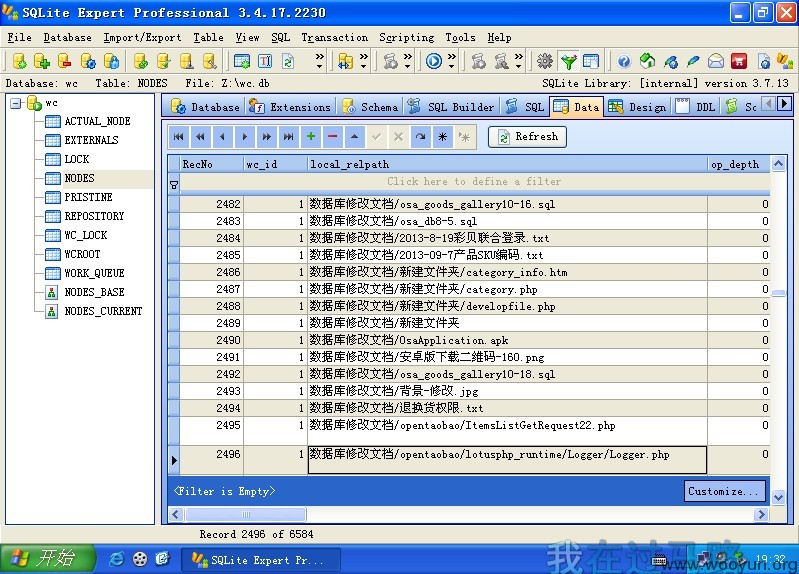Click the Execute SQL play icon

434,61
